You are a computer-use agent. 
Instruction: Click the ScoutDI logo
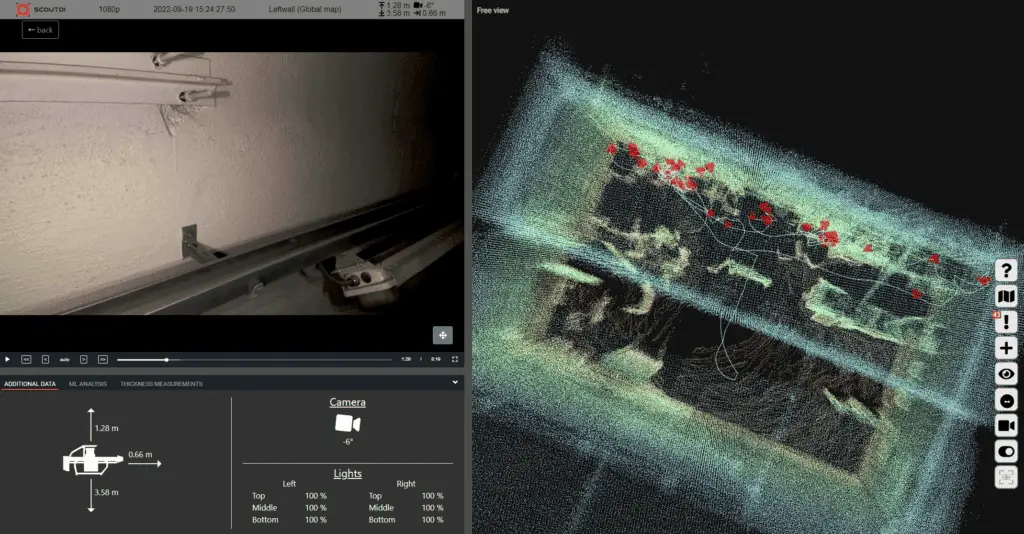(x=40, y=10)
